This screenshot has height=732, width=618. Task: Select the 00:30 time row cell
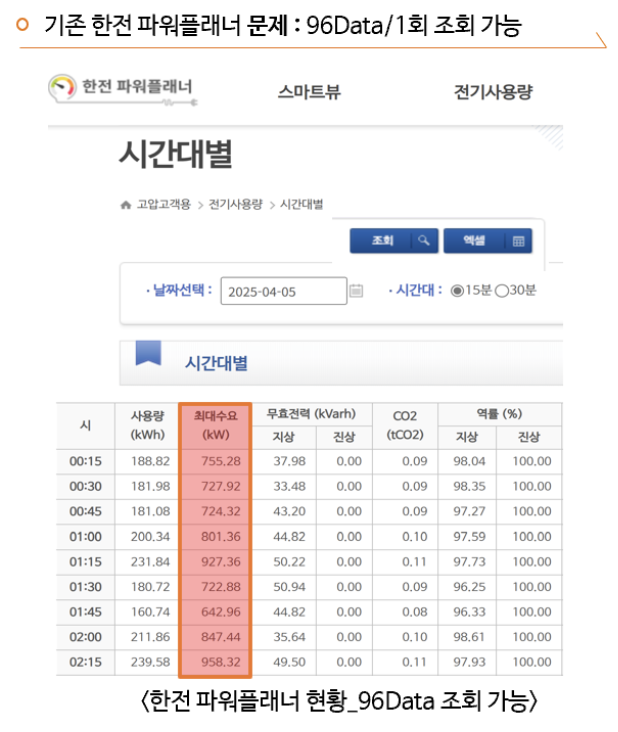85,486
